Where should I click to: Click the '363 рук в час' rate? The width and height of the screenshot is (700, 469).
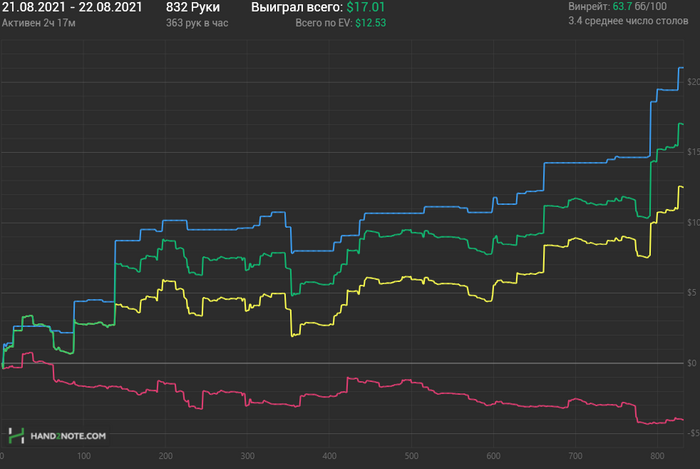(197, 23)
